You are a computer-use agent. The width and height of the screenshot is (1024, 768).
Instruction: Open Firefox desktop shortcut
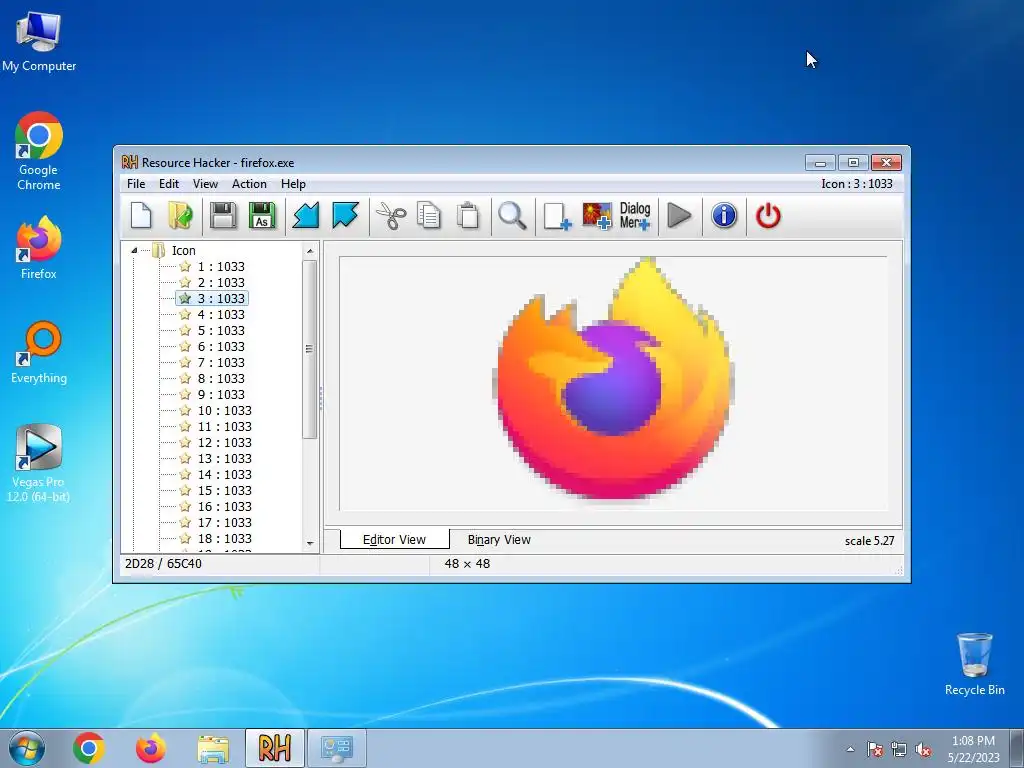click(39, 248)
